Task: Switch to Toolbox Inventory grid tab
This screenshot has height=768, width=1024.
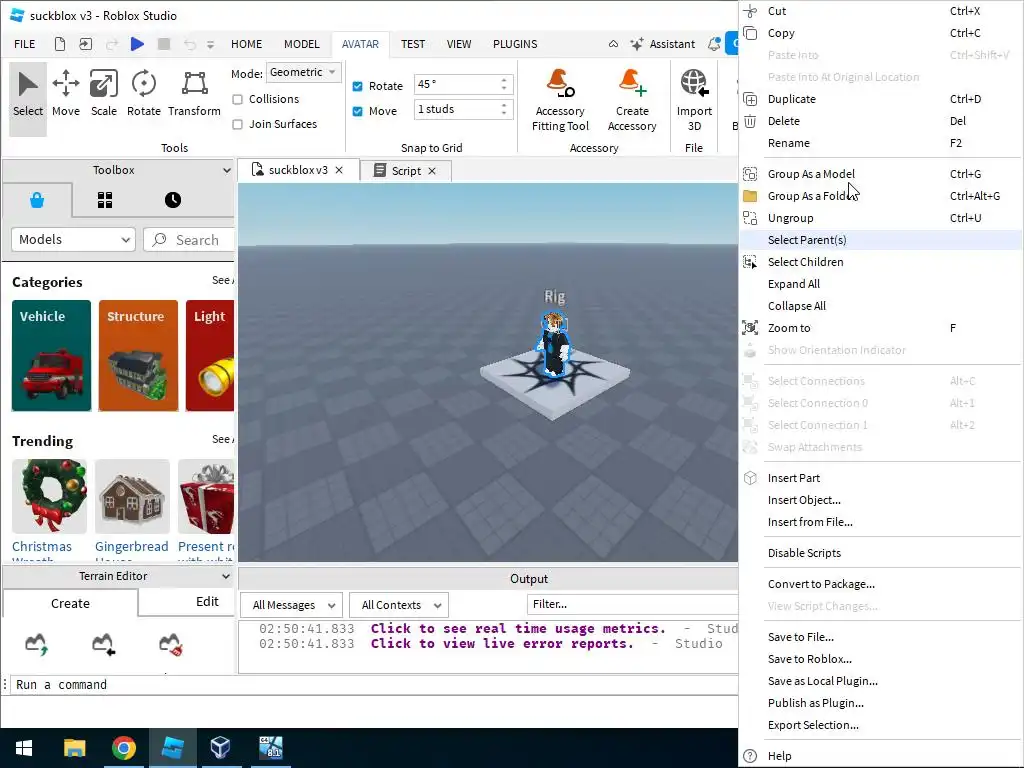Action: (104, 200)
